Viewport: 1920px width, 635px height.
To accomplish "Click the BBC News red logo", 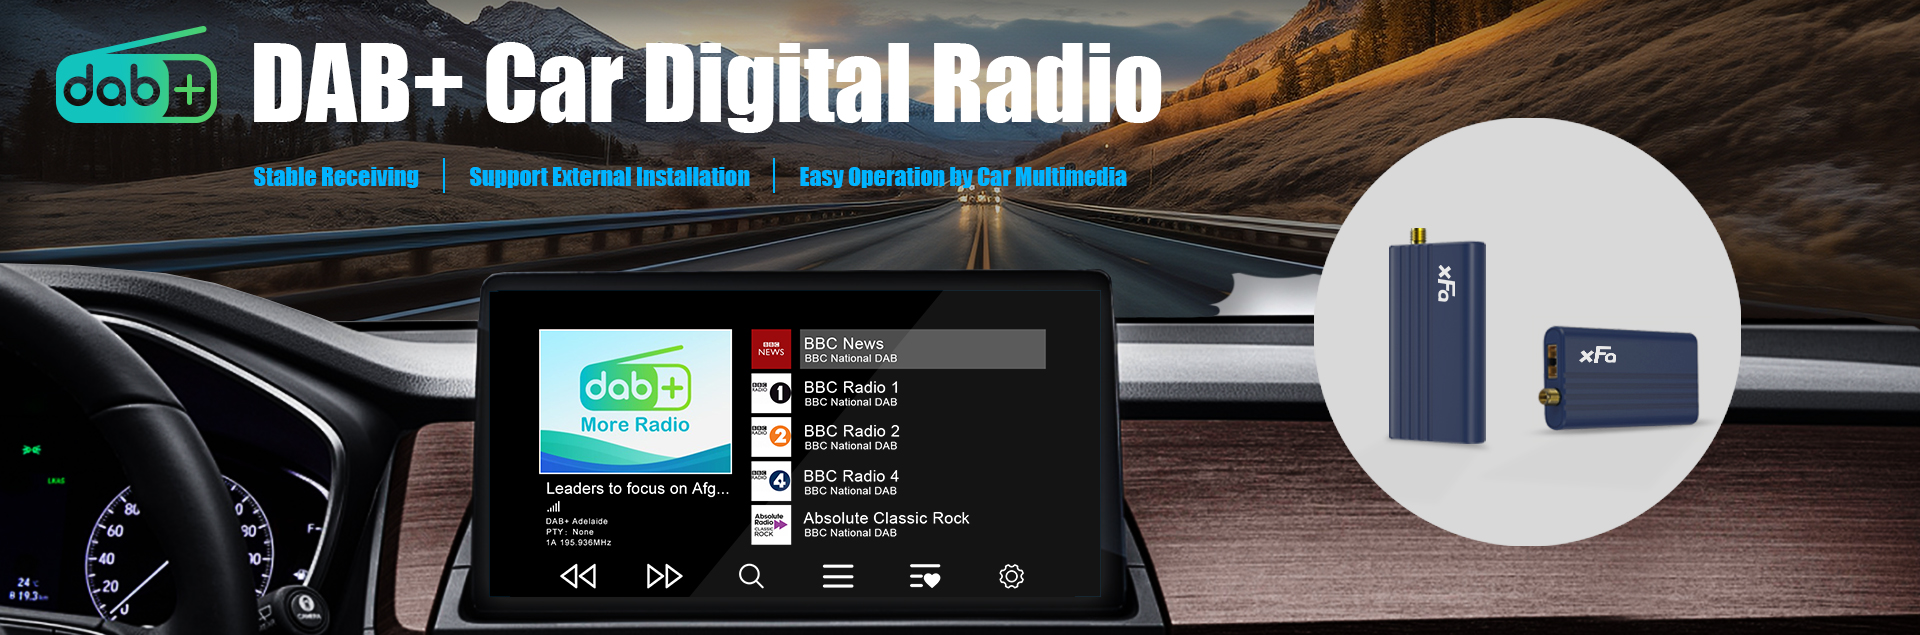I will point(771,349).
